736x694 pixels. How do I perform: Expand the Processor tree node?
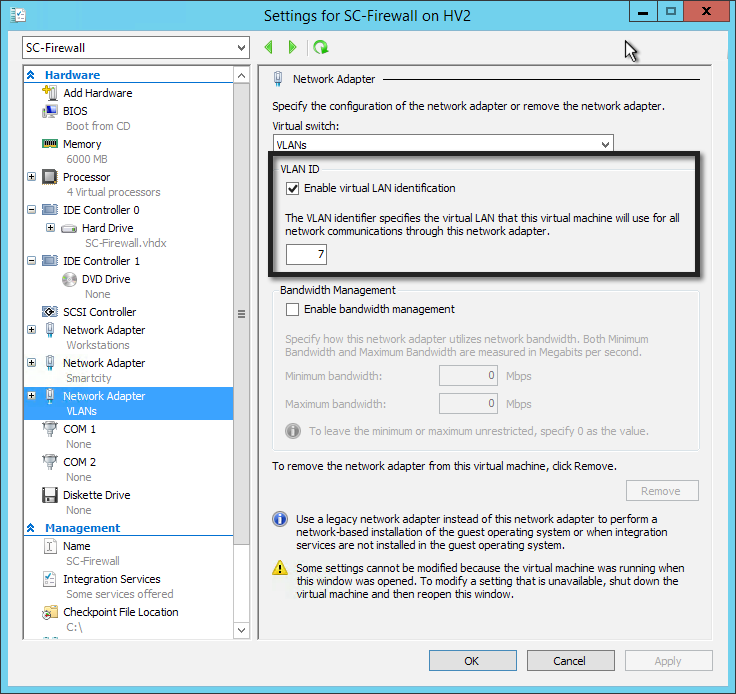31,177
